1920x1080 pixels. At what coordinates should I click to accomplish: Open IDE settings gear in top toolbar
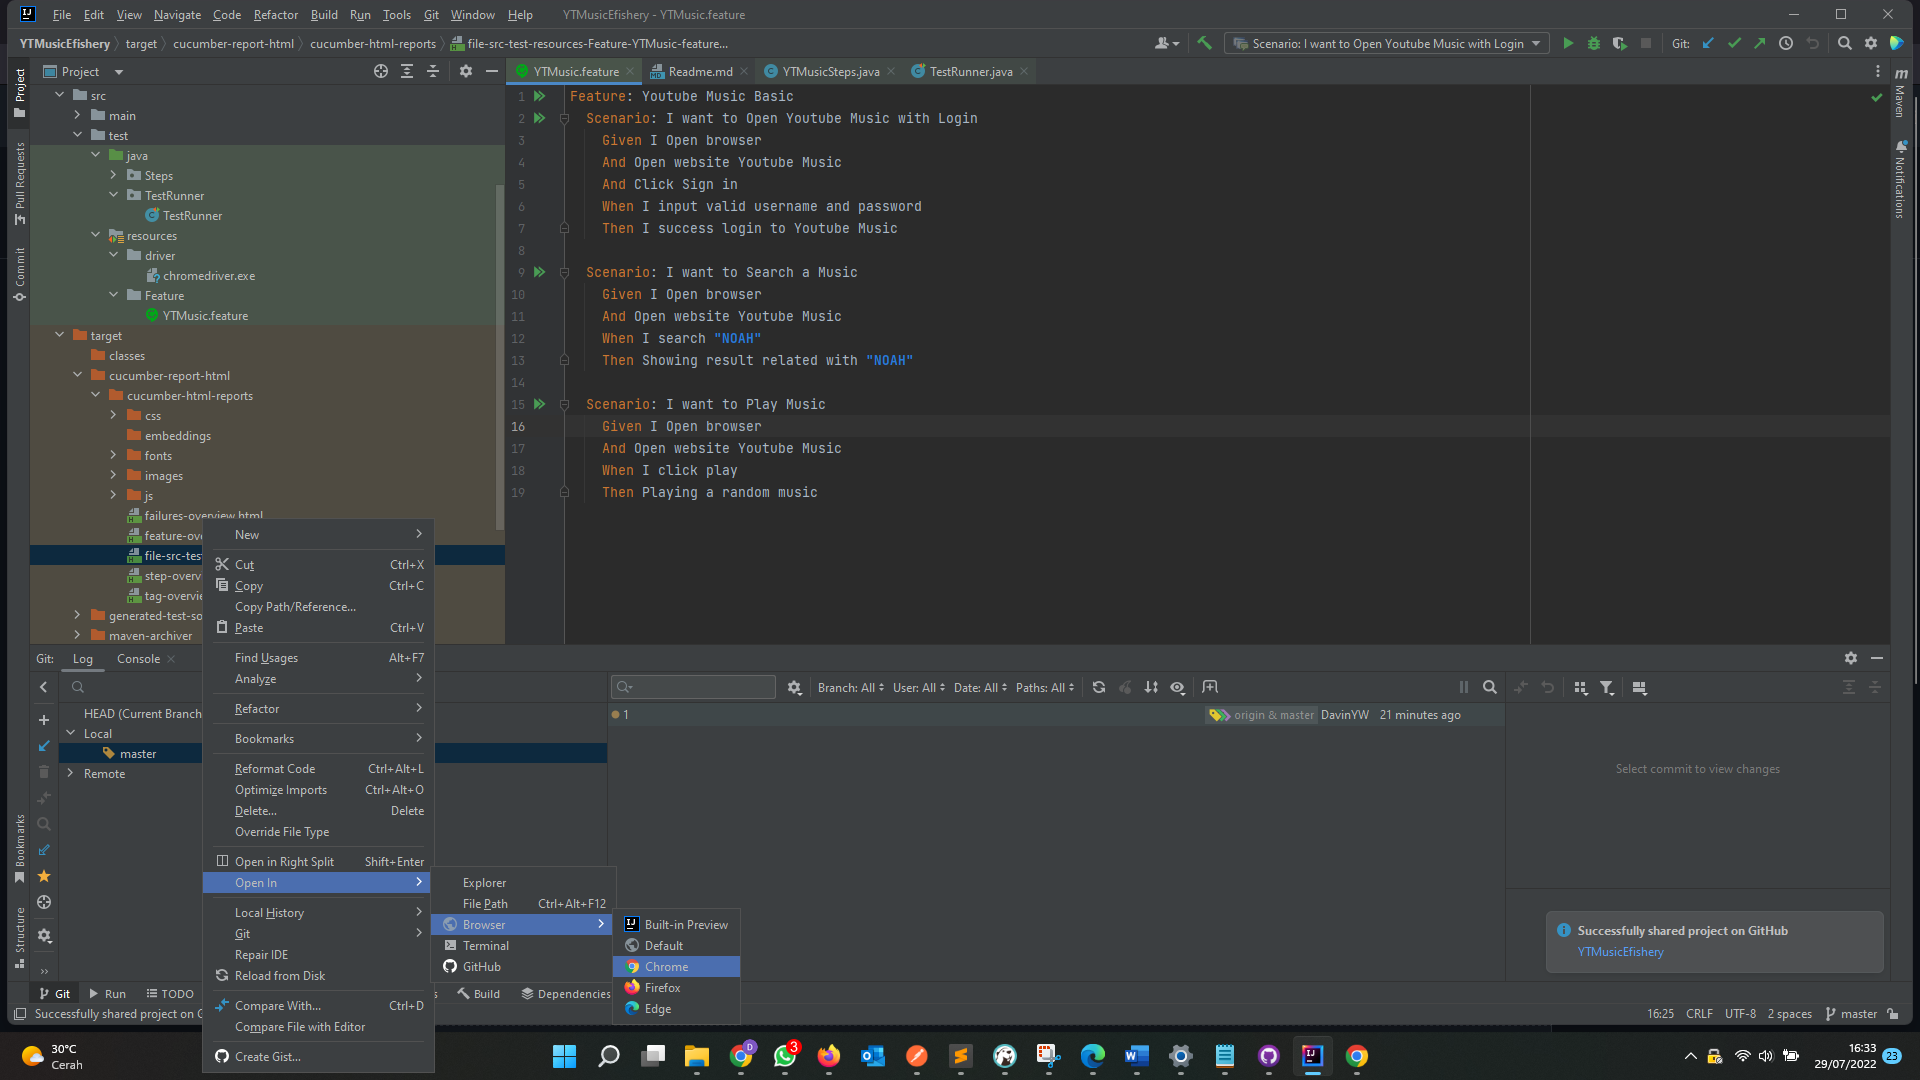(x=1871, y=43)
